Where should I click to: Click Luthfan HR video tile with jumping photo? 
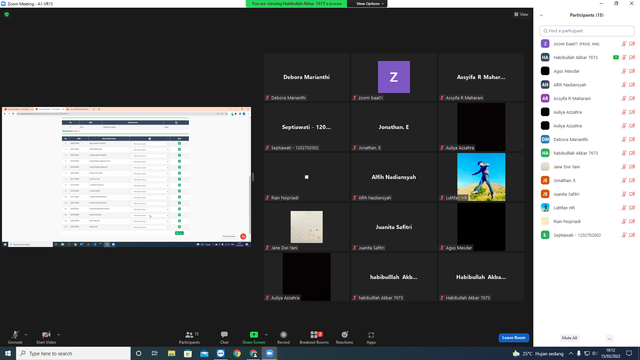pos(481,177)
